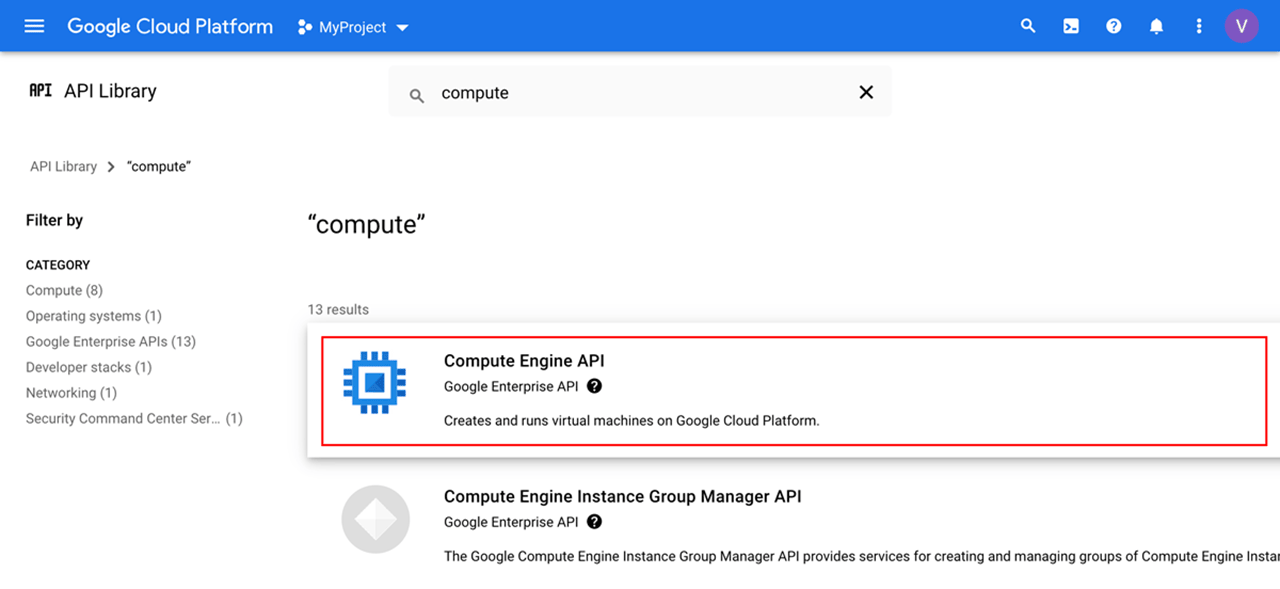Open the MyProject project selector dropdown
The height and width of the screenshot is (589, 1280).
354,27
